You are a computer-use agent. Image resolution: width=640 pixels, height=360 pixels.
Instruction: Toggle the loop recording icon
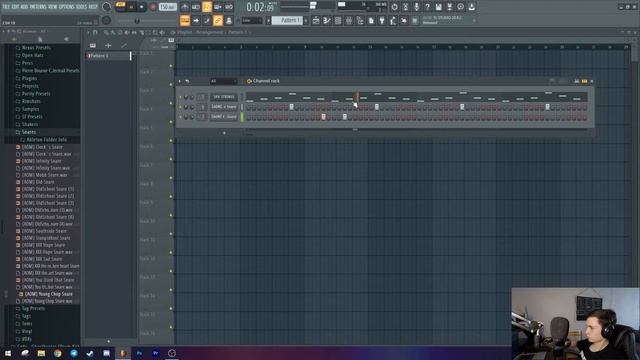coord(229,7)
